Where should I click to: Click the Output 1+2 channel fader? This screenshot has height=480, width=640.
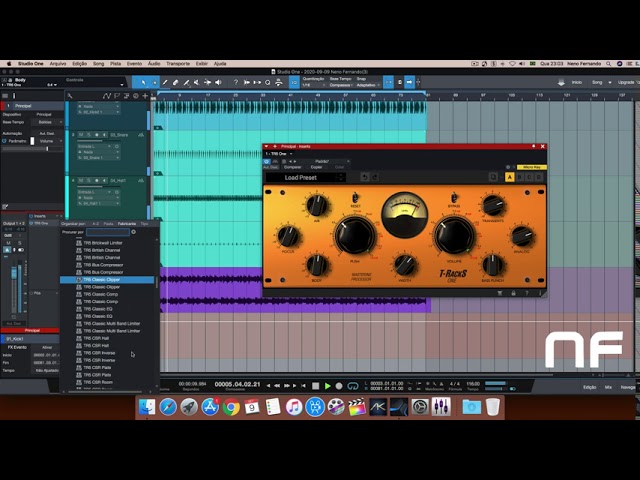coord(14,273)
